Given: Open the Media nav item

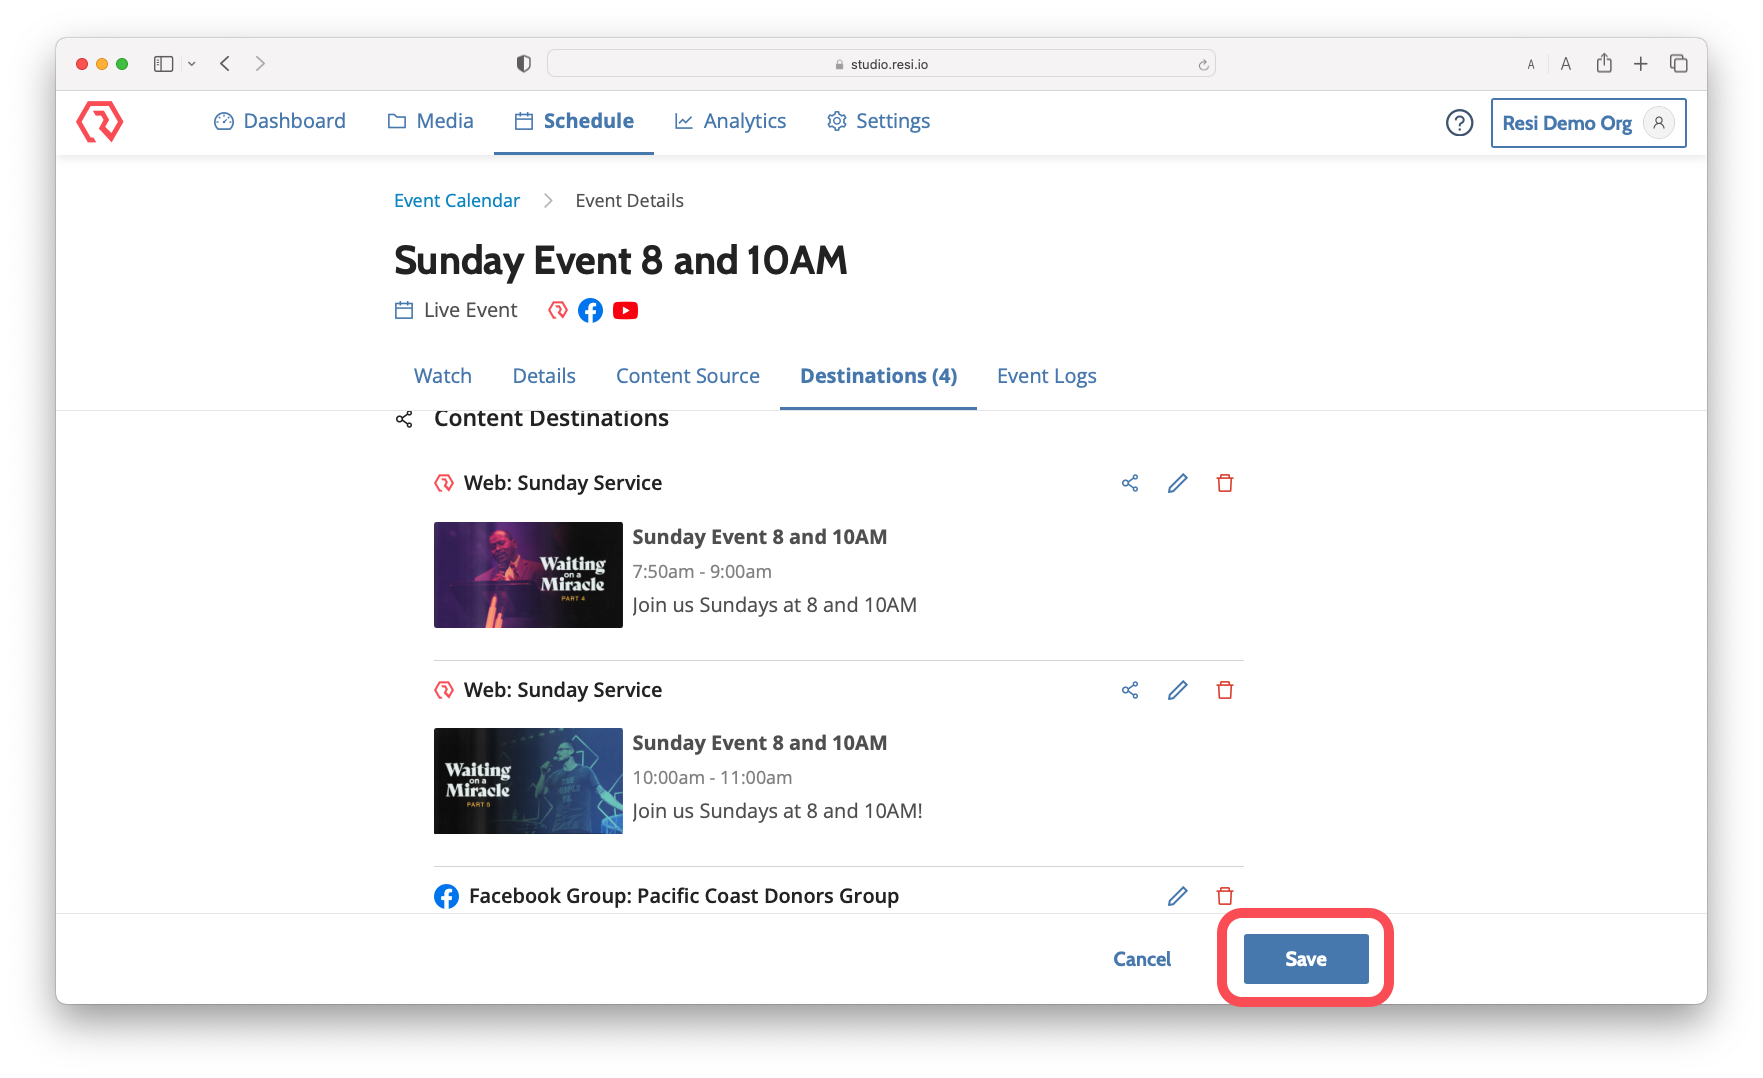Looking at the screenshot, I should [x=431, y=121].
